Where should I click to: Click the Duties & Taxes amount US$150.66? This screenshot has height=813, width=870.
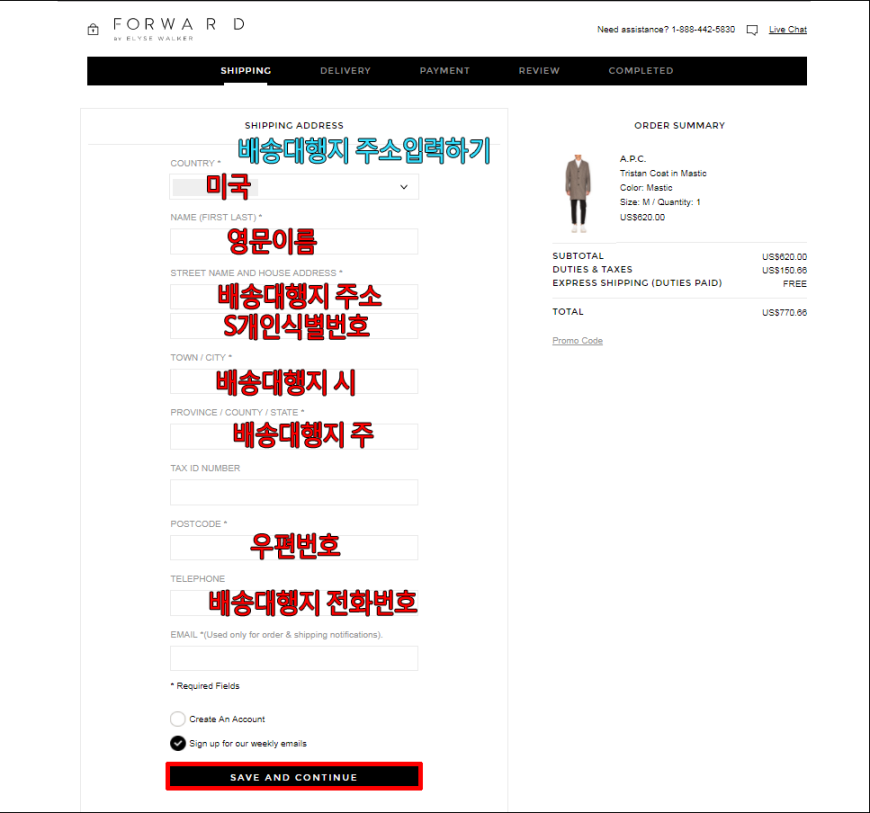click(x=784, y=270)
